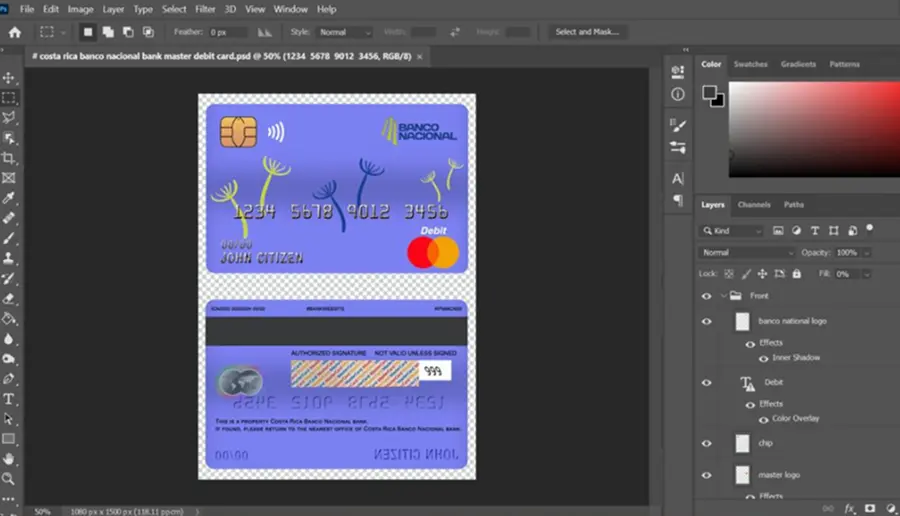Click the foreground color swatch
The height and width of the screenshot is (516, 900).
[x=709, y=92]
